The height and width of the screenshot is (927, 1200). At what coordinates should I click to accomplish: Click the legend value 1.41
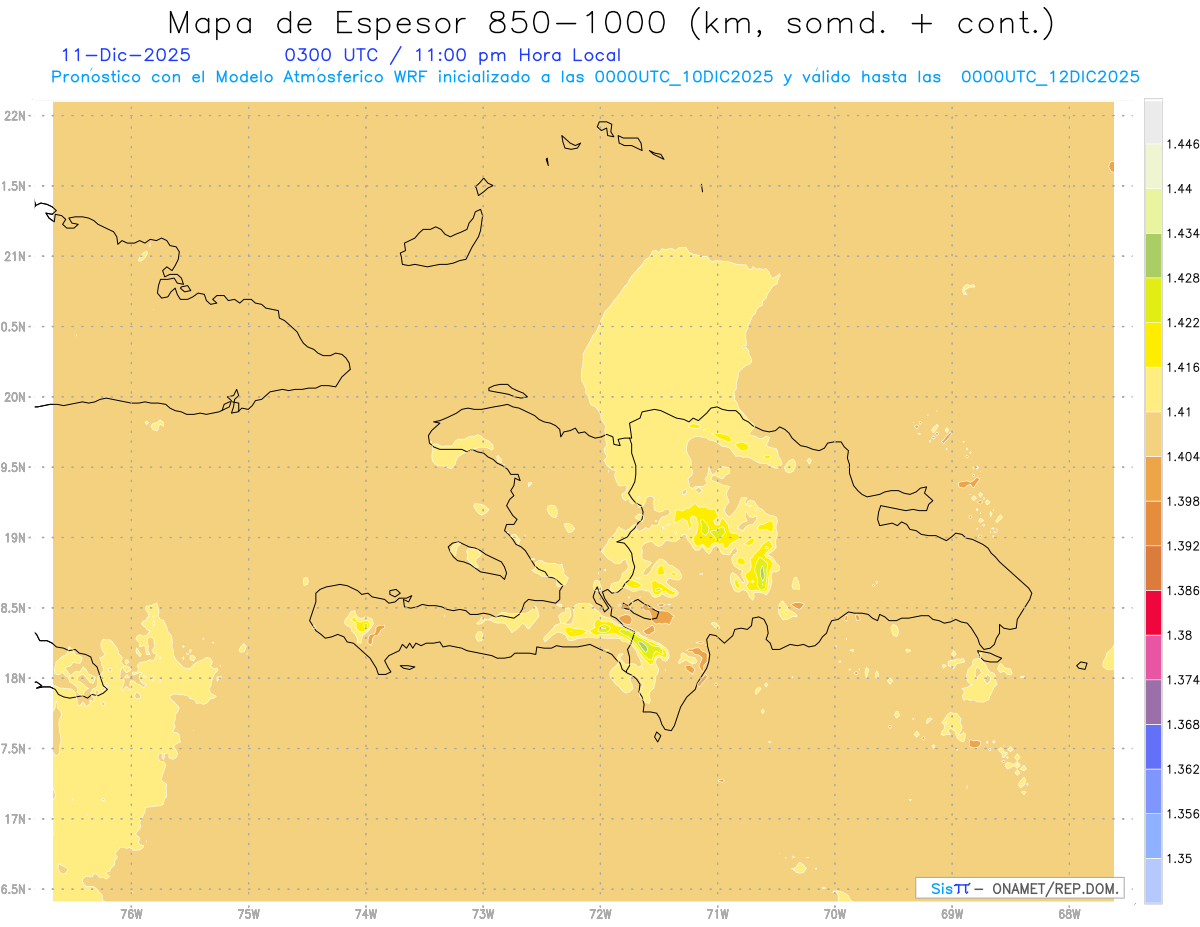click(x=1180, y=411)
